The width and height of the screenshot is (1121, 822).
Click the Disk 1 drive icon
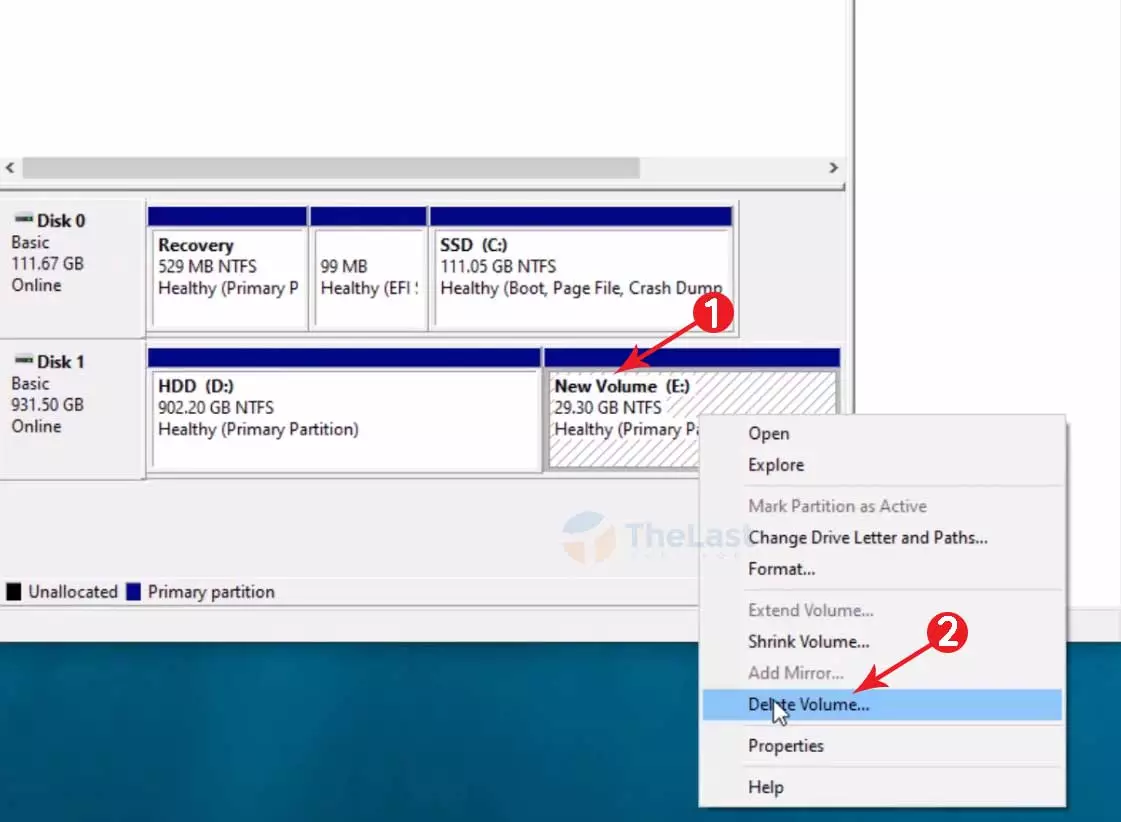[22, 361]
